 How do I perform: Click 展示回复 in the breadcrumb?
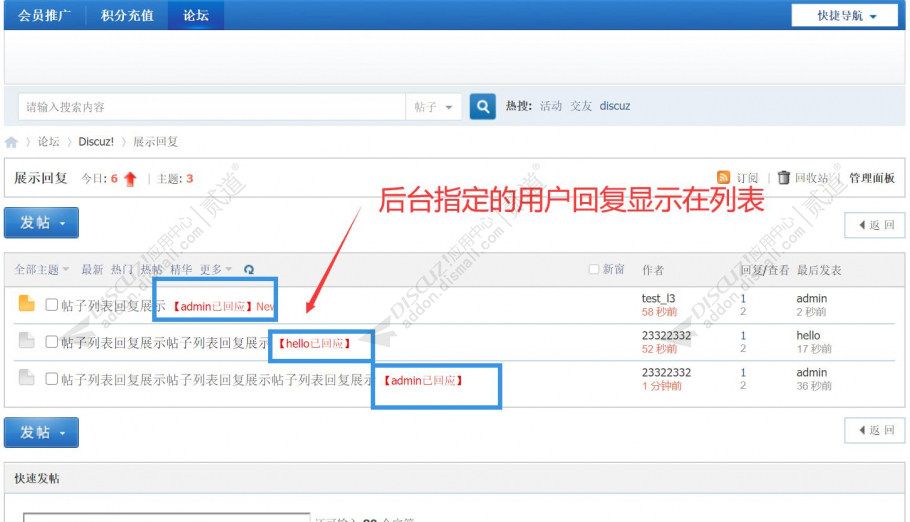[156, 142]
